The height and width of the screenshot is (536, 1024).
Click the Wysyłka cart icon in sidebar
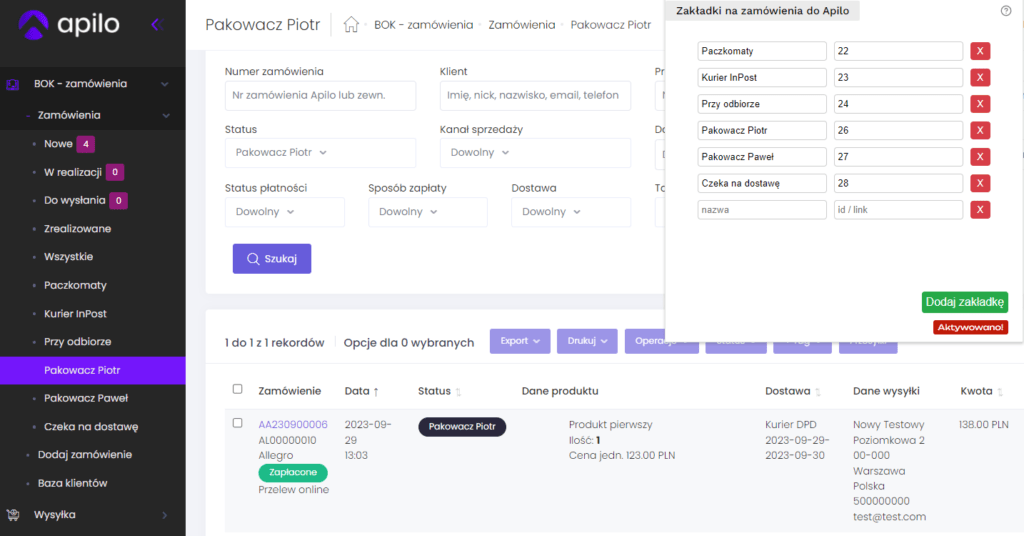[13, 515]
